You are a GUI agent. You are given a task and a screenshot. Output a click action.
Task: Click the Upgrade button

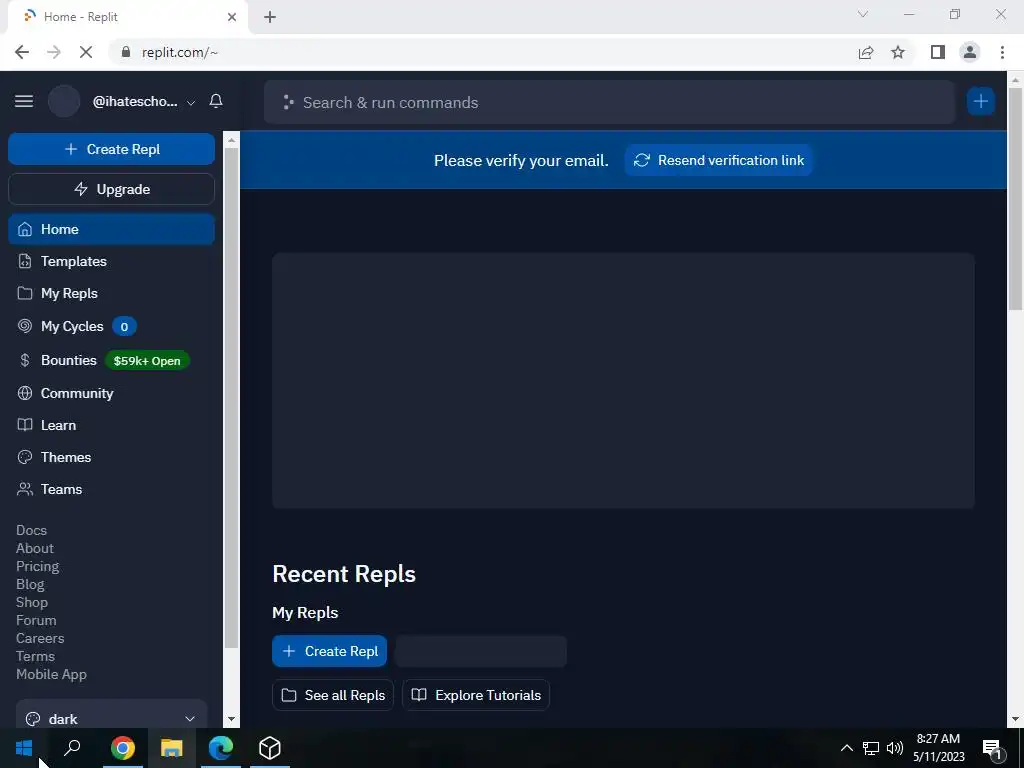tap(112, 189)
